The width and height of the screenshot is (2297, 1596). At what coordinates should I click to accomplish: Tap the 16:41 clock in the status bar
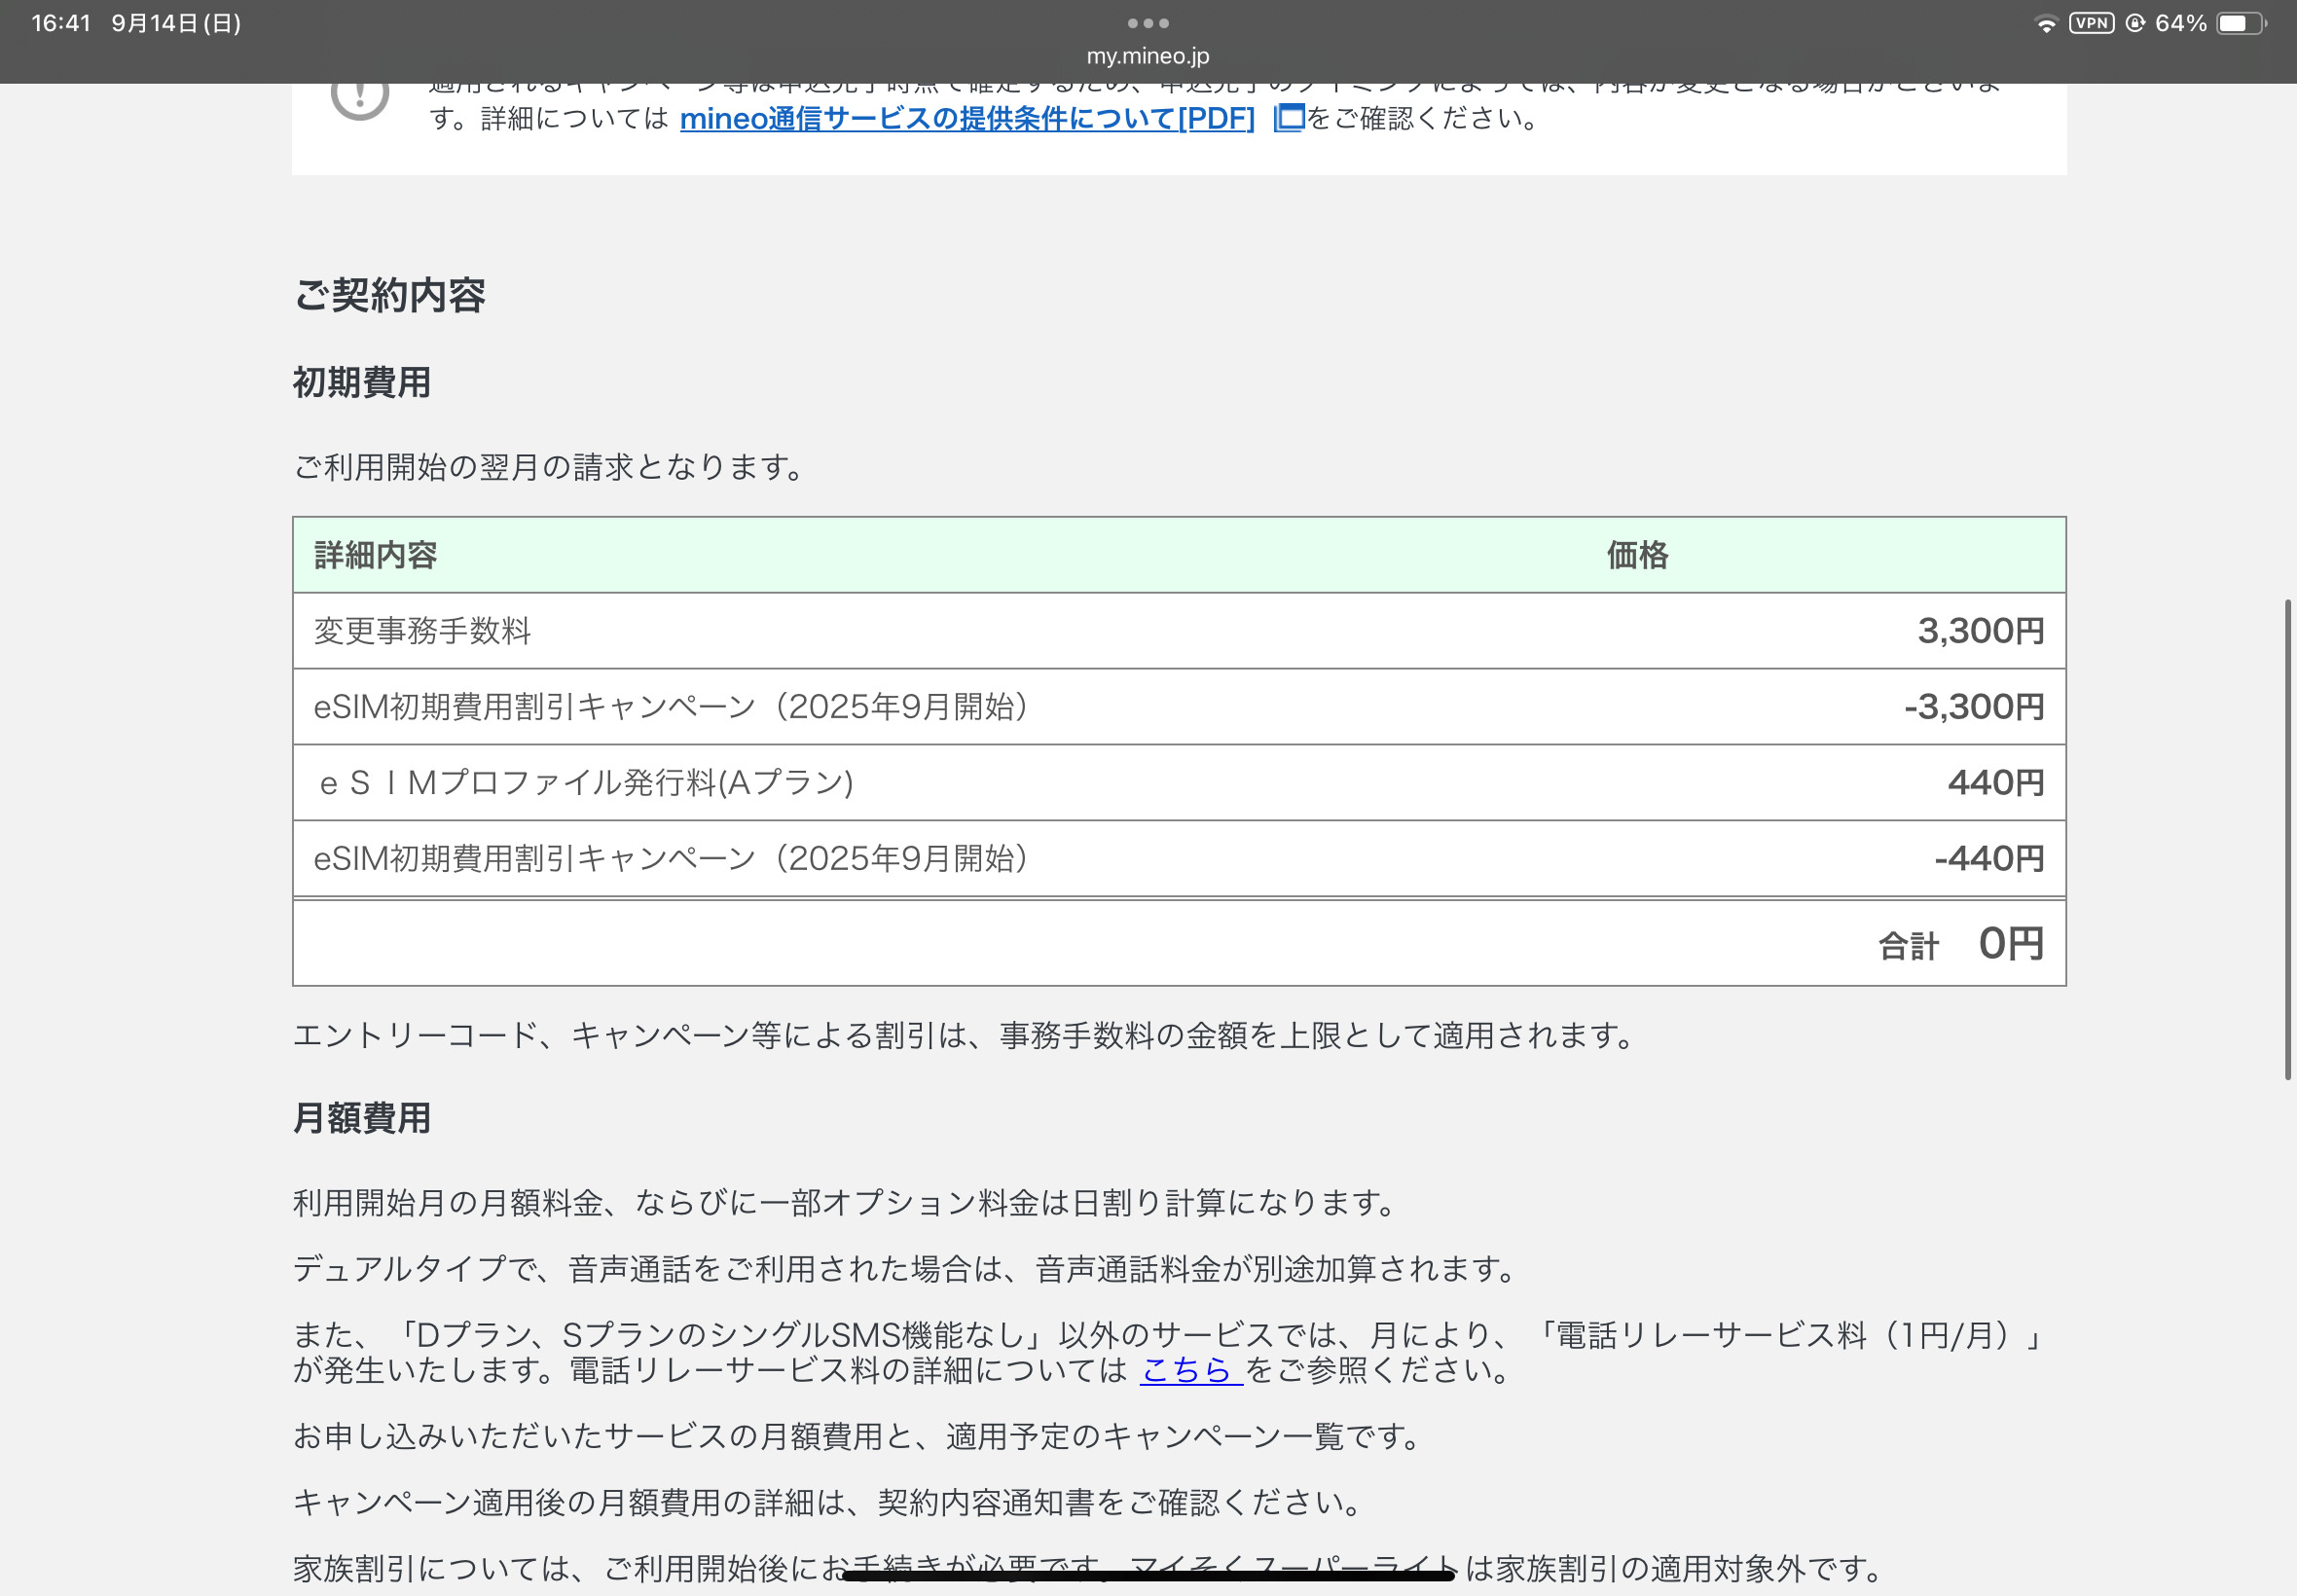(x=61, y=23)
